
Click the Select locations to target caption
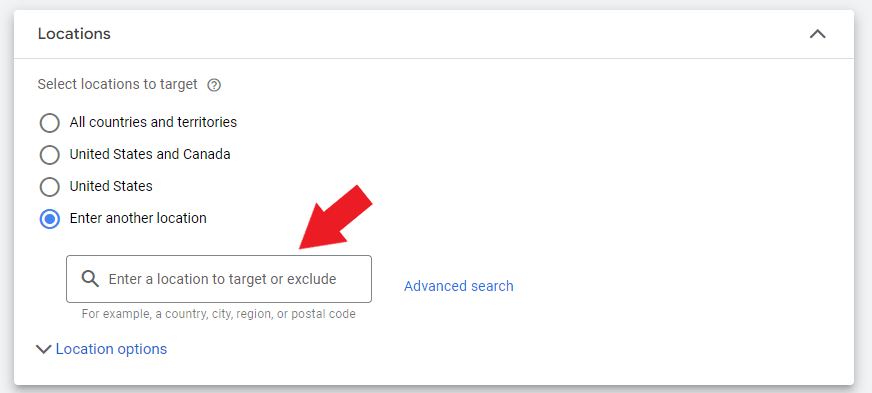tap(117, 84)
